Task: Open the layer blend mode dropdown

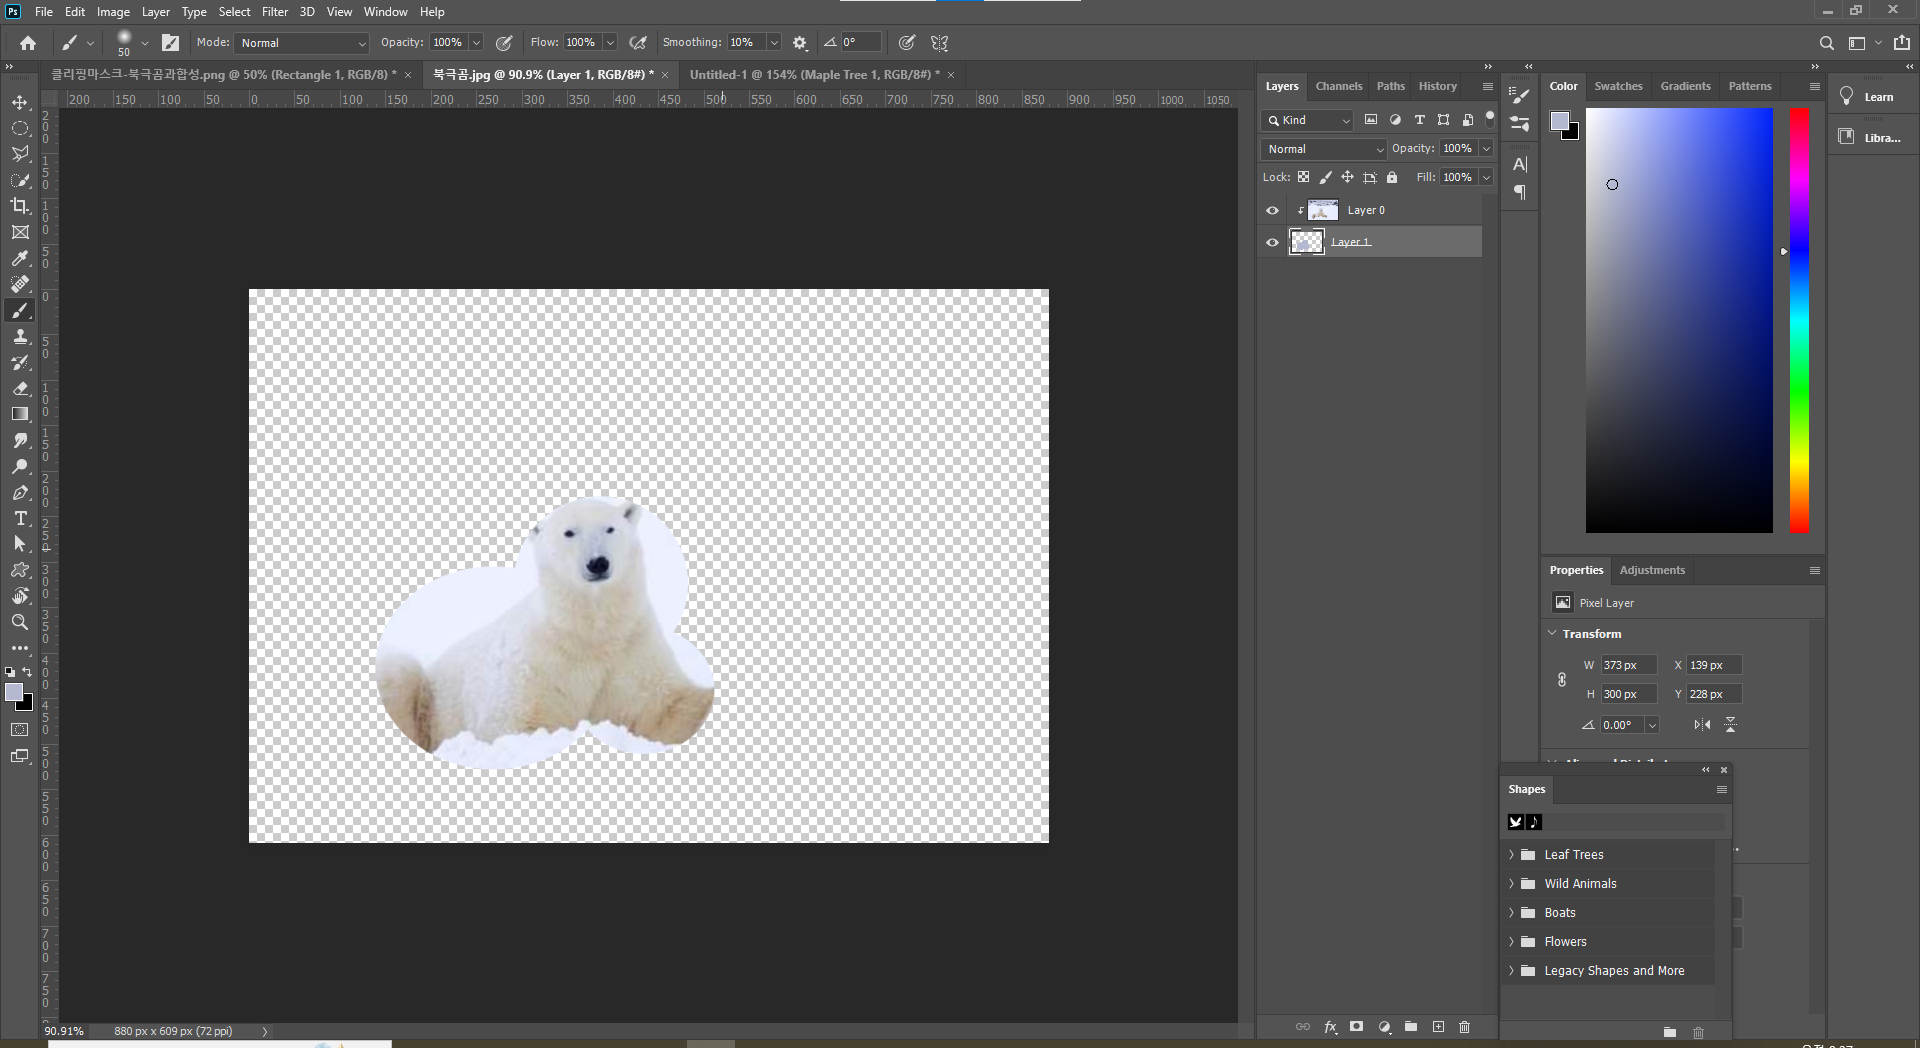Action: coord(1324,149)
